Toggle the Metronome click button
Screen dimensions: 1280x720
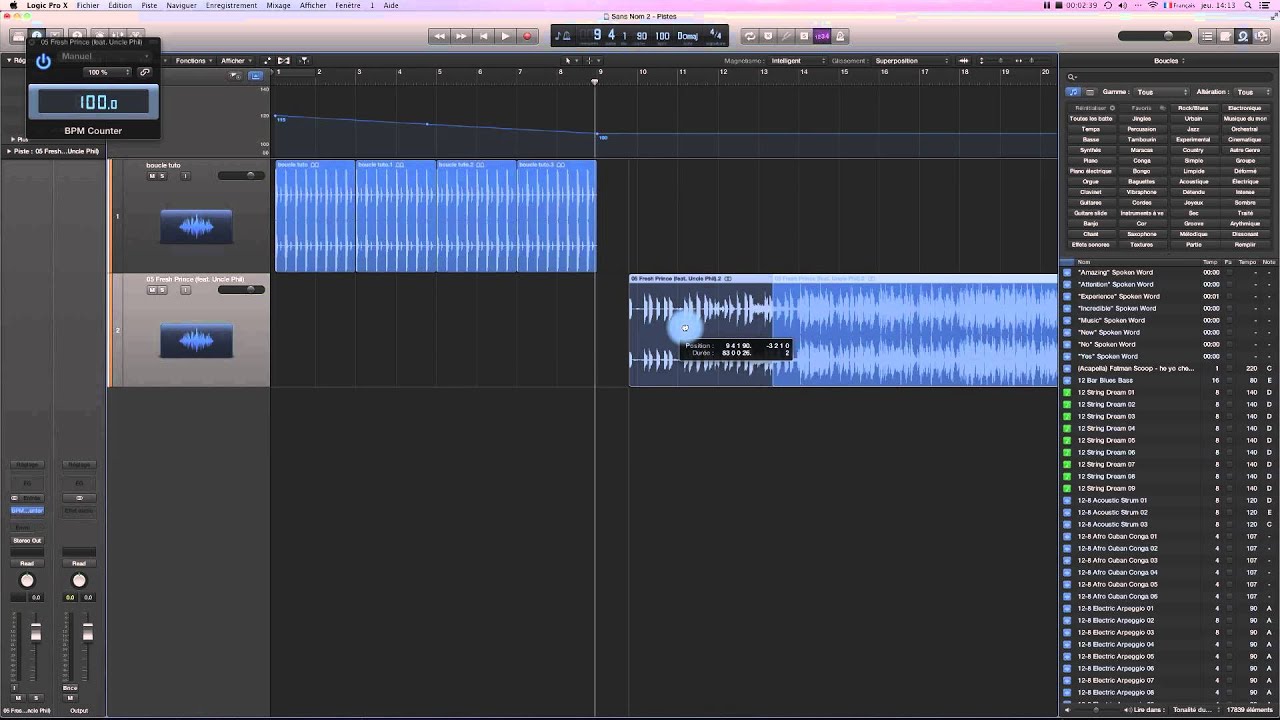tap(840, 36)
